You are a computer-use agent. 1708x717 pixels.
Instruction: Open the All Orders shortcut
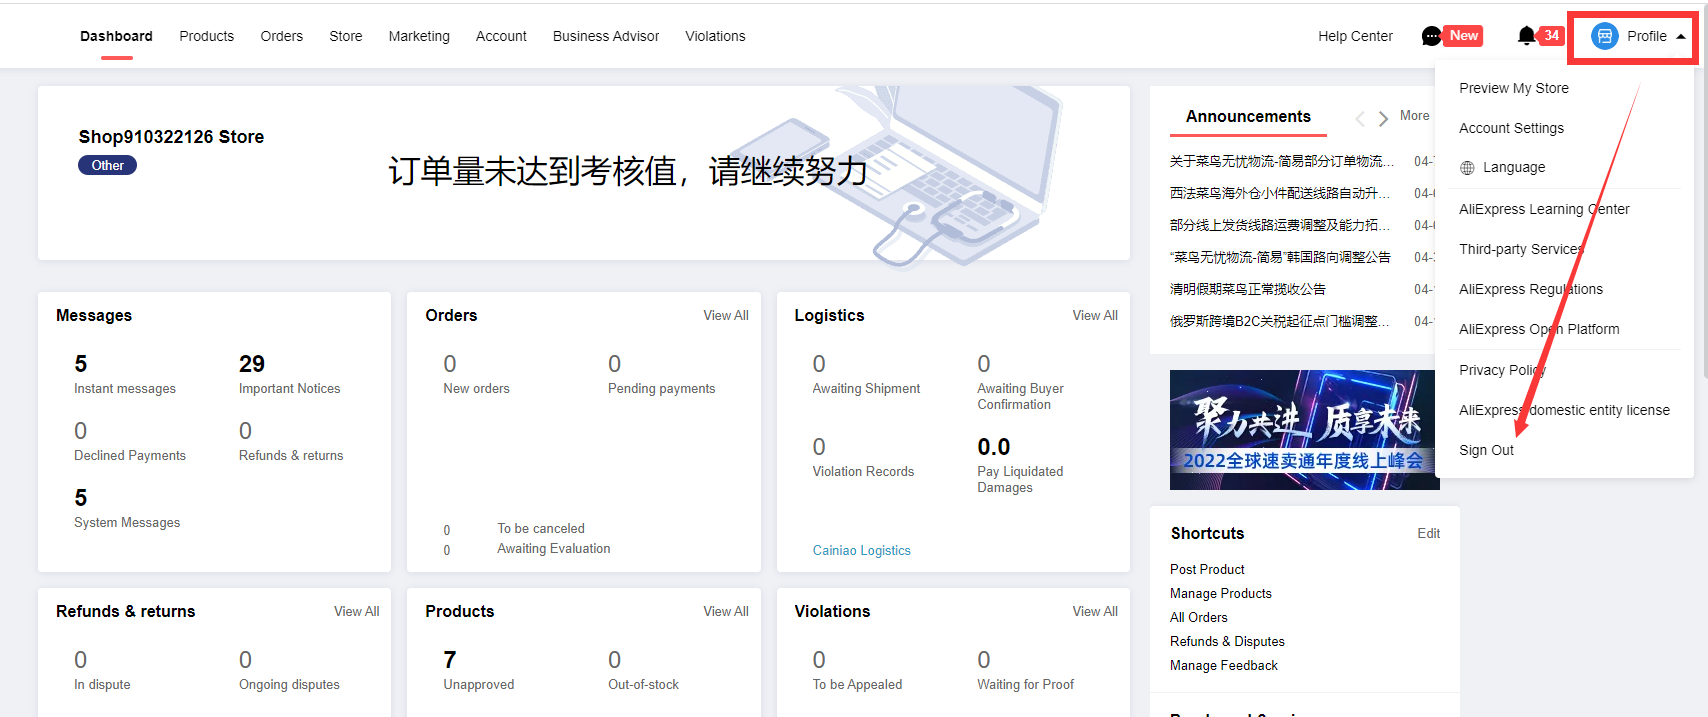(x=1199, y=617)
